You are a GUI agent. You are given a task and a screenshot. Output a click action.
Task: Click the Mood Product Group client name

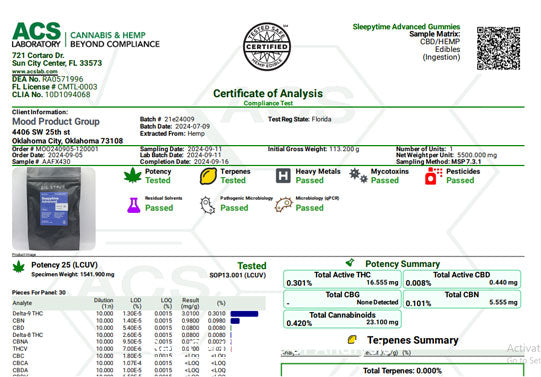coord(56,121)
